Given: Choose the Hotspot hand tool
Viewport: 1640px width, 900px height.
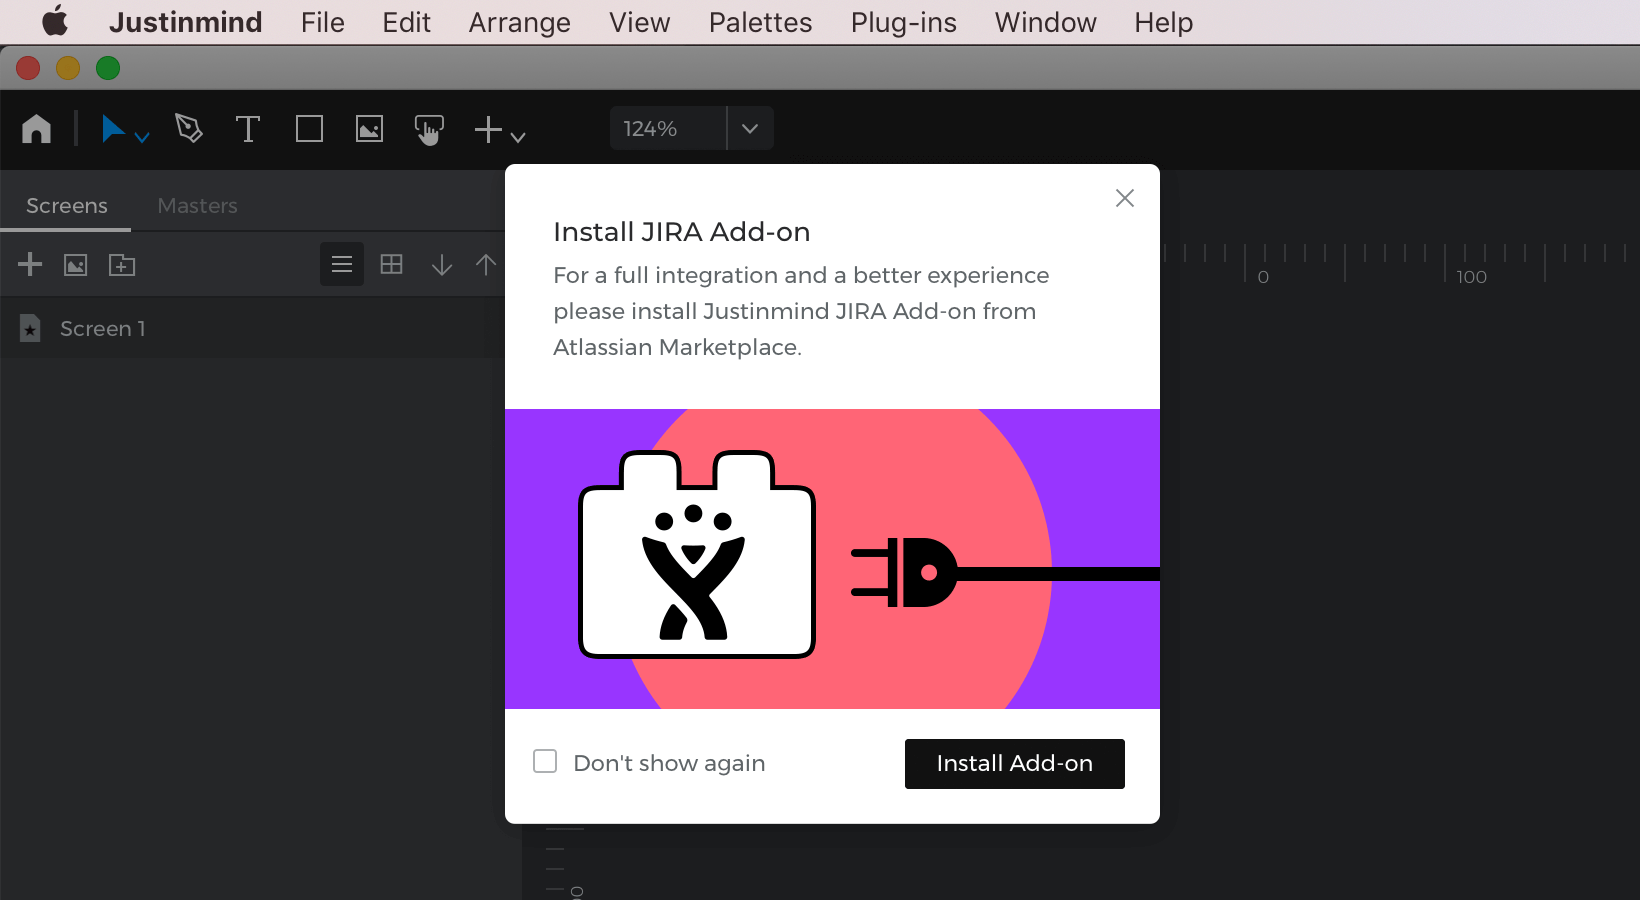Looking at the screenshot, I should (429, 130).
